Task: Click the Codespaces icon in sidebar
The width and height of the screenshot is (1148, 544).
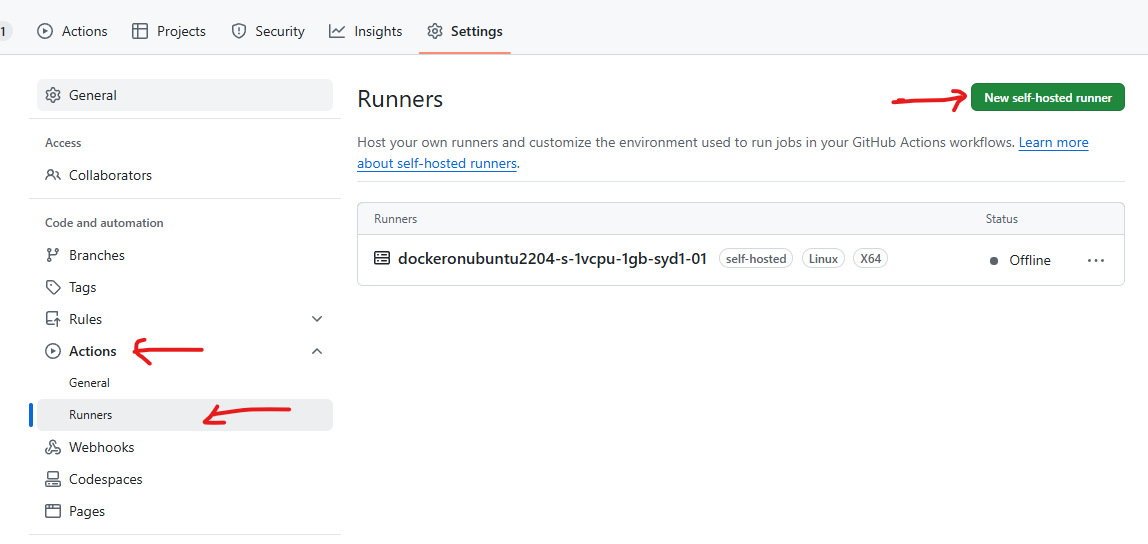Action: tap(53, 480)
